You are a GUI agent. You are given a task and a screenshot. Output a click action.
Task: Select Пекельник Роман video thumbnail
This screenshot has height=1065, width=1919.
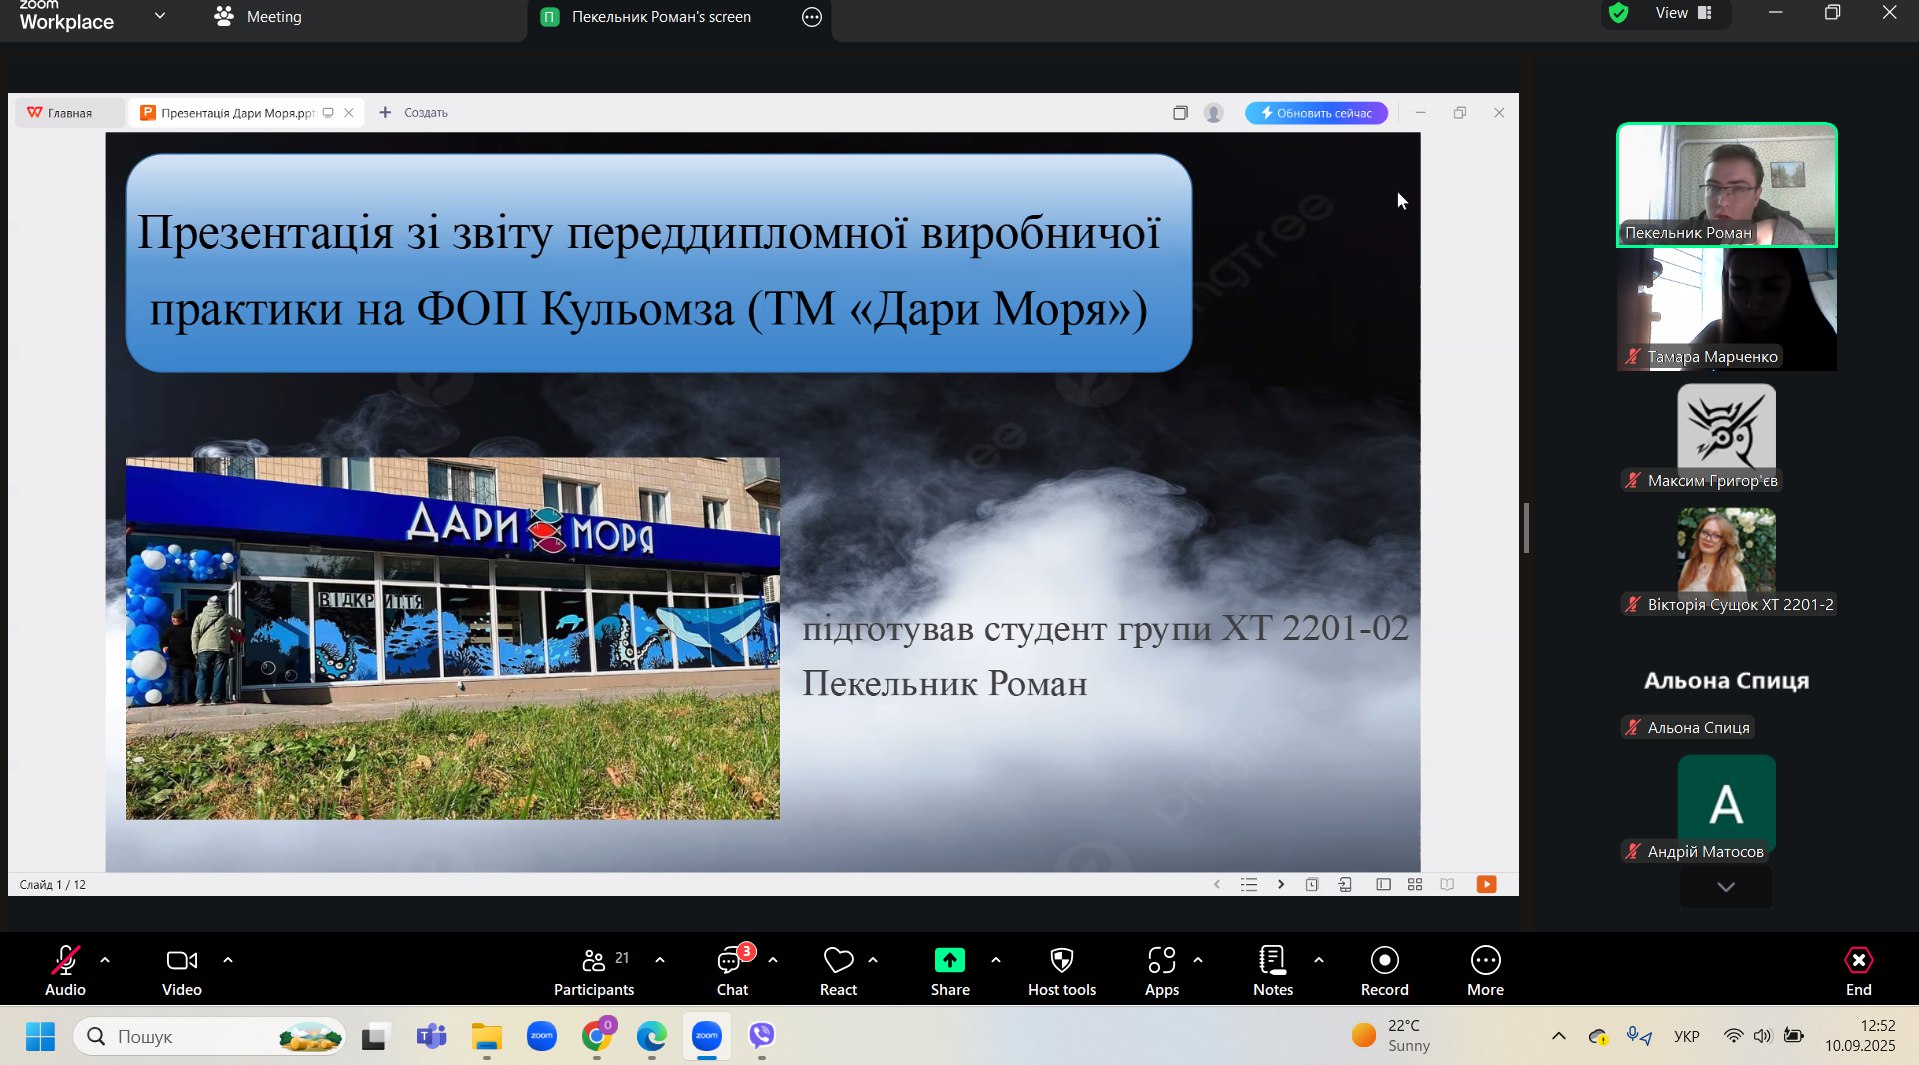[1727, 185]
